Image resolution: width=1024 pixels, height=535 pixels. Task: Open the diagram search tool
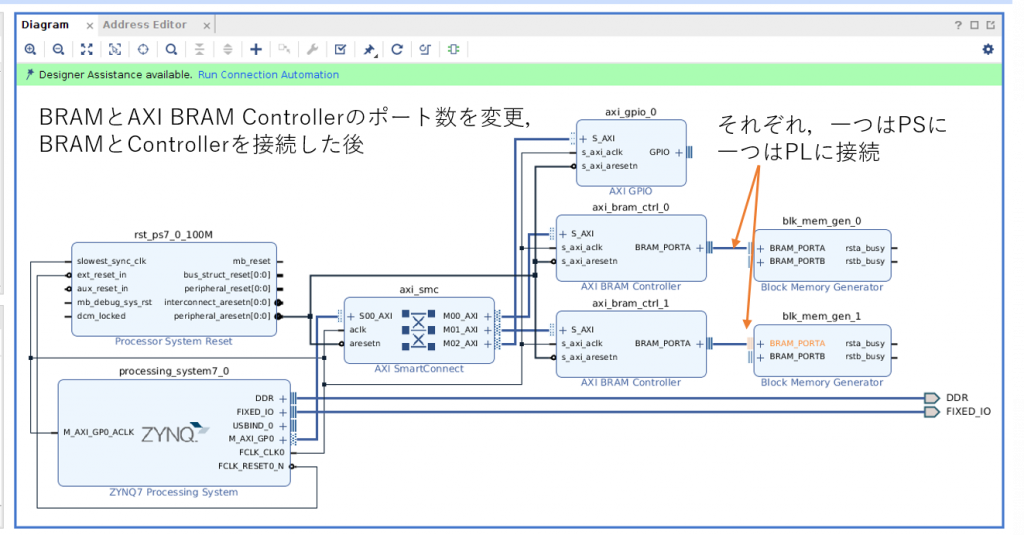(172, 49)
